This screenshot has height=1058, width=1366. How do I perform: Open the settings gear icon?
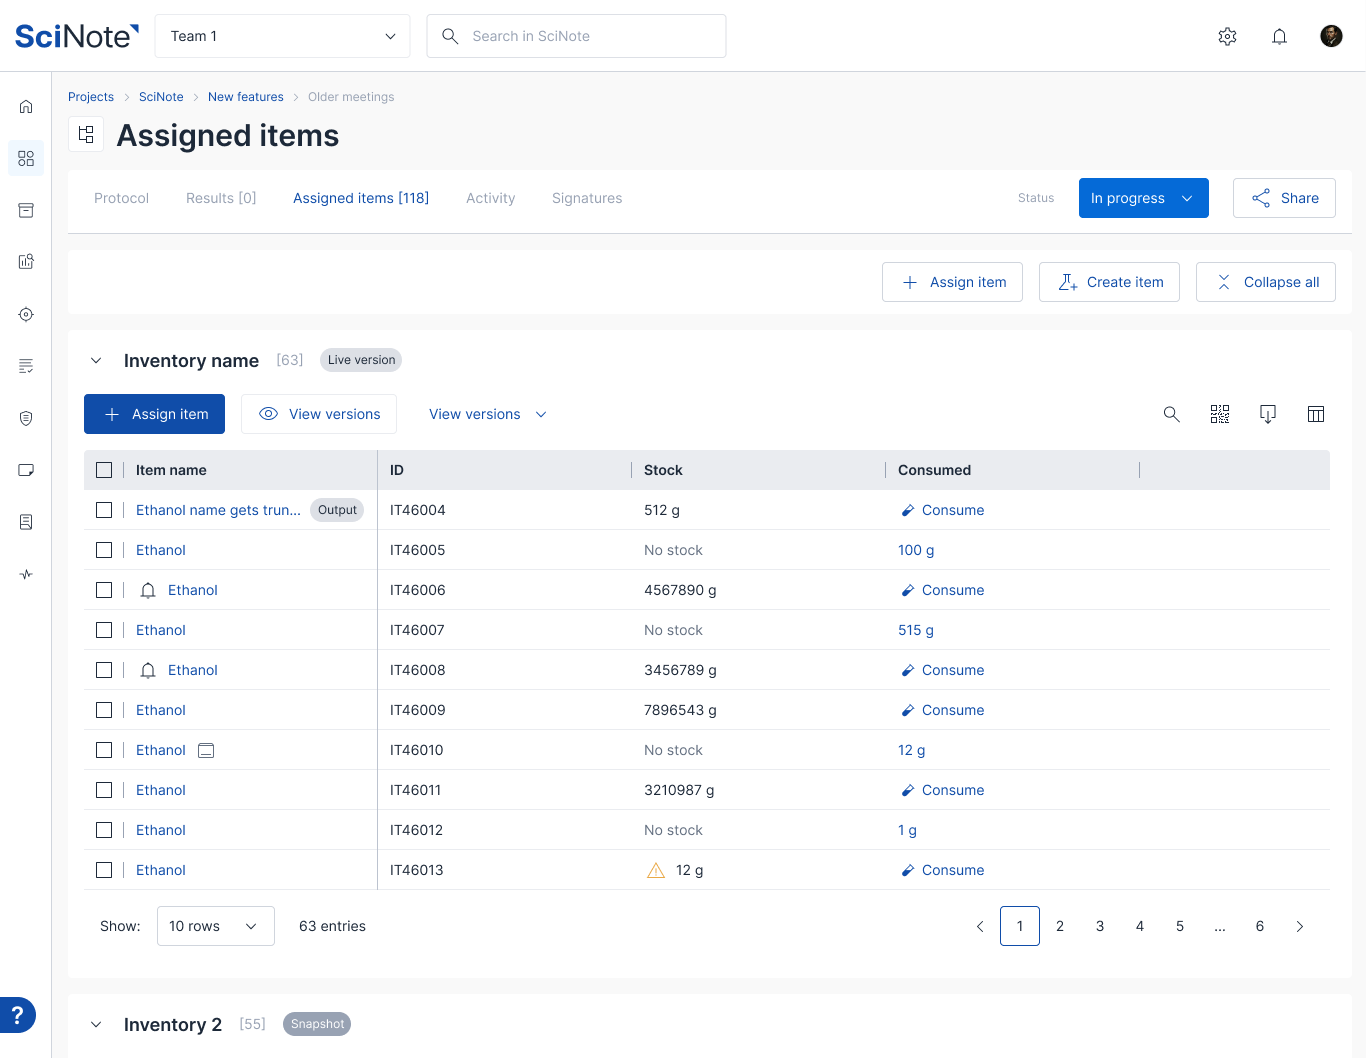click(x=1228, y=36)
